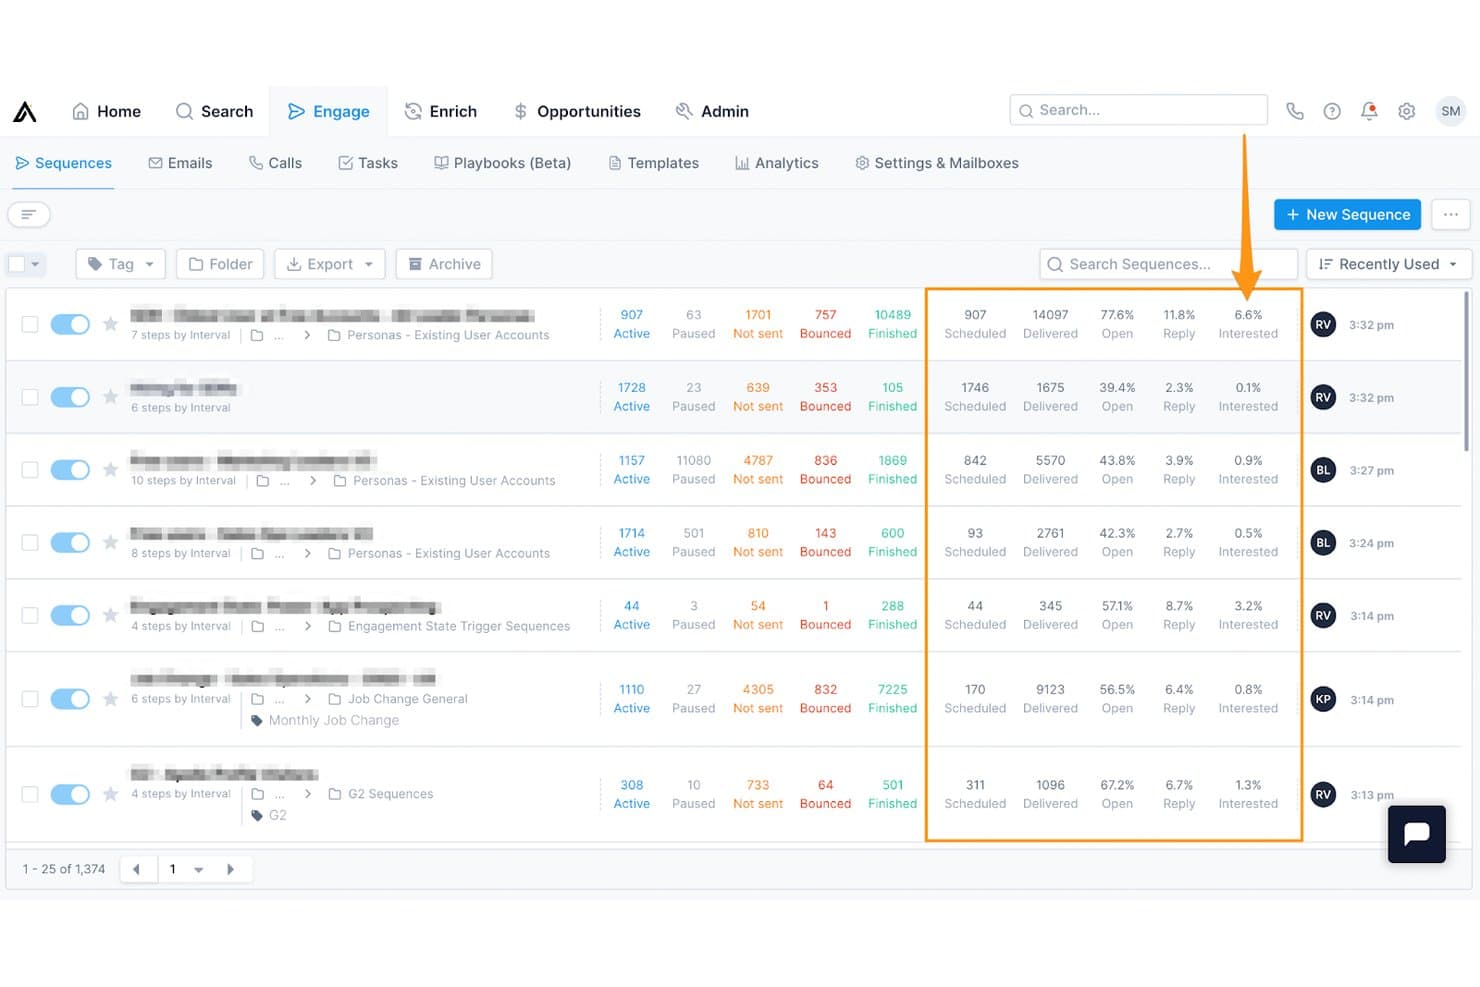This screenshot has width=1480, height=987.
Task: Open the chat support widget
Action: pyautogui.click(x=1417, y=834)
